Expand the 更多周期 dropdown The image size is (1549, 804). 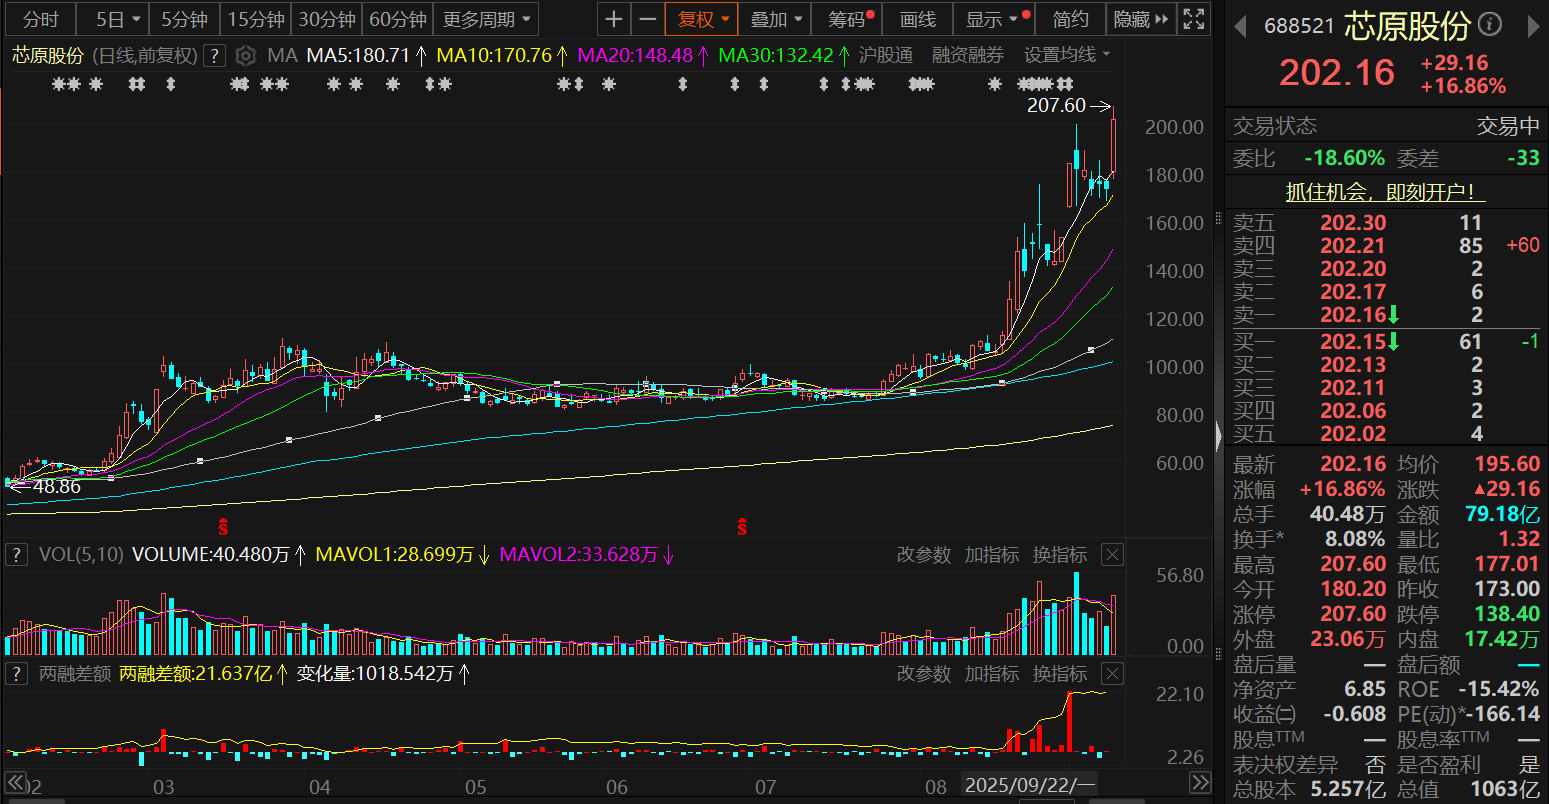point(488,19)
